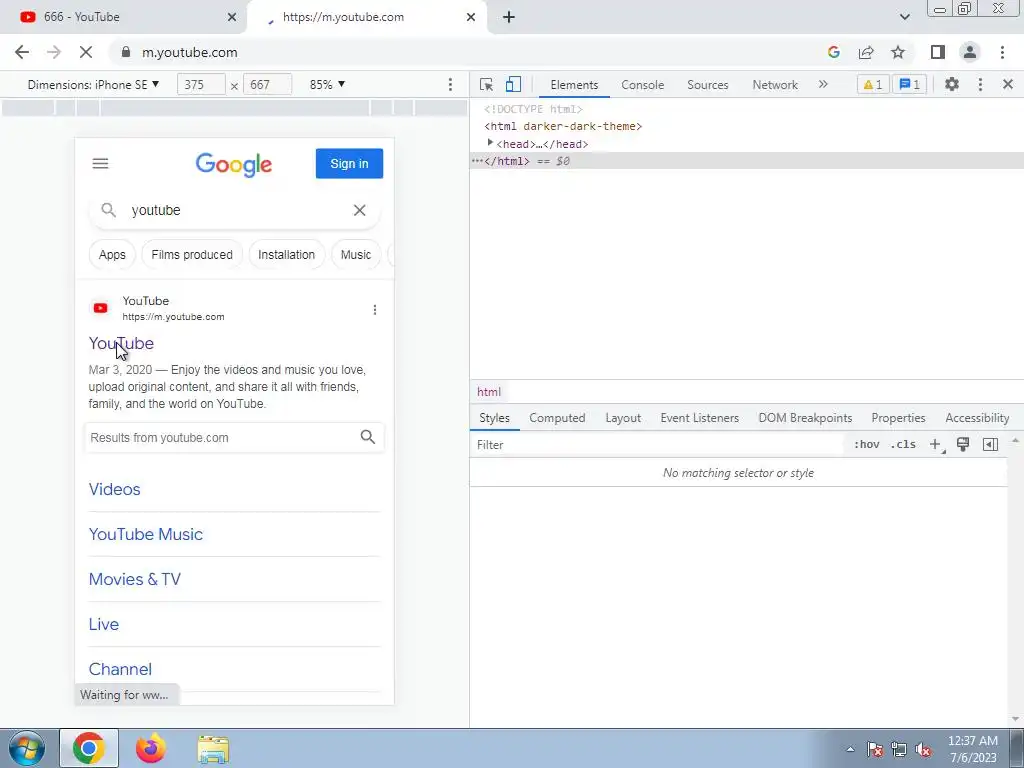Image resolution: width=1024 pixels, height=768 pixels.
Task: Open the Event Listeners tab
Action: [699, 418]
